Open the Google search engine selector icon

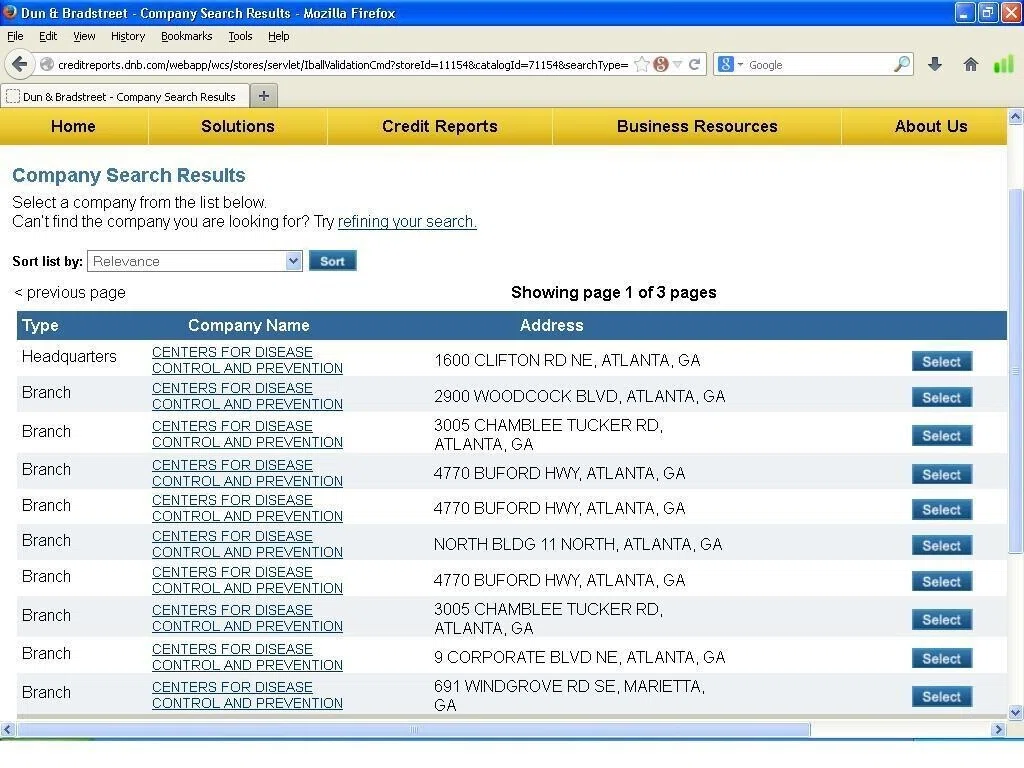pyautogui.click(x=726, y=64)
